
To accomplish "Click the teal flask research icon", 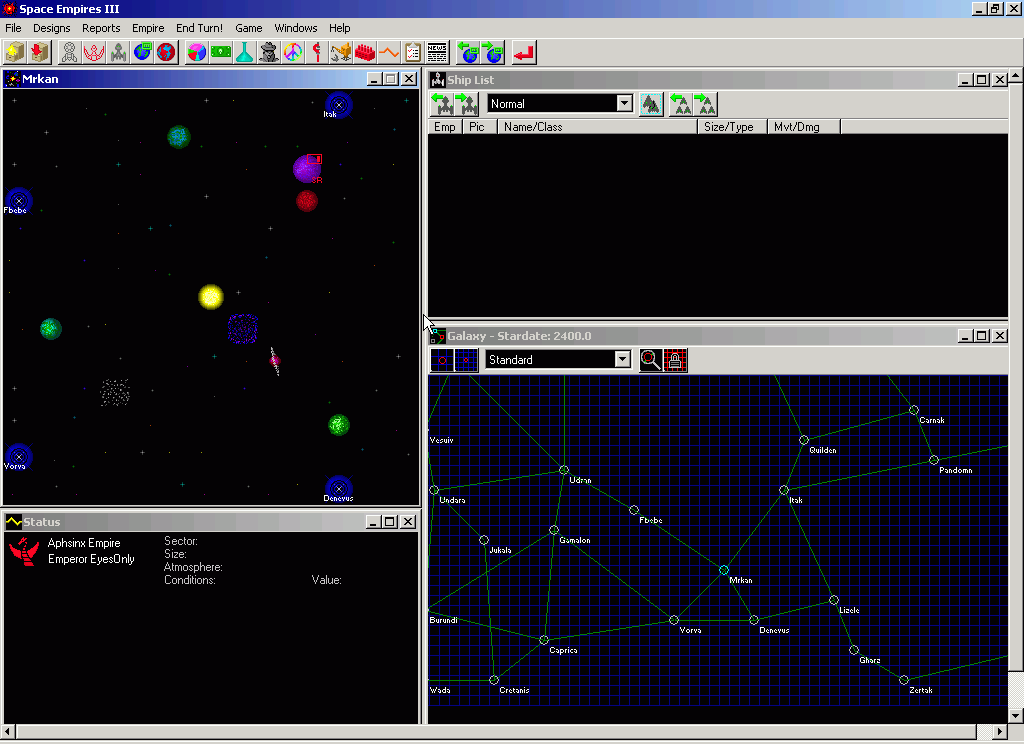I will point(245,51).
